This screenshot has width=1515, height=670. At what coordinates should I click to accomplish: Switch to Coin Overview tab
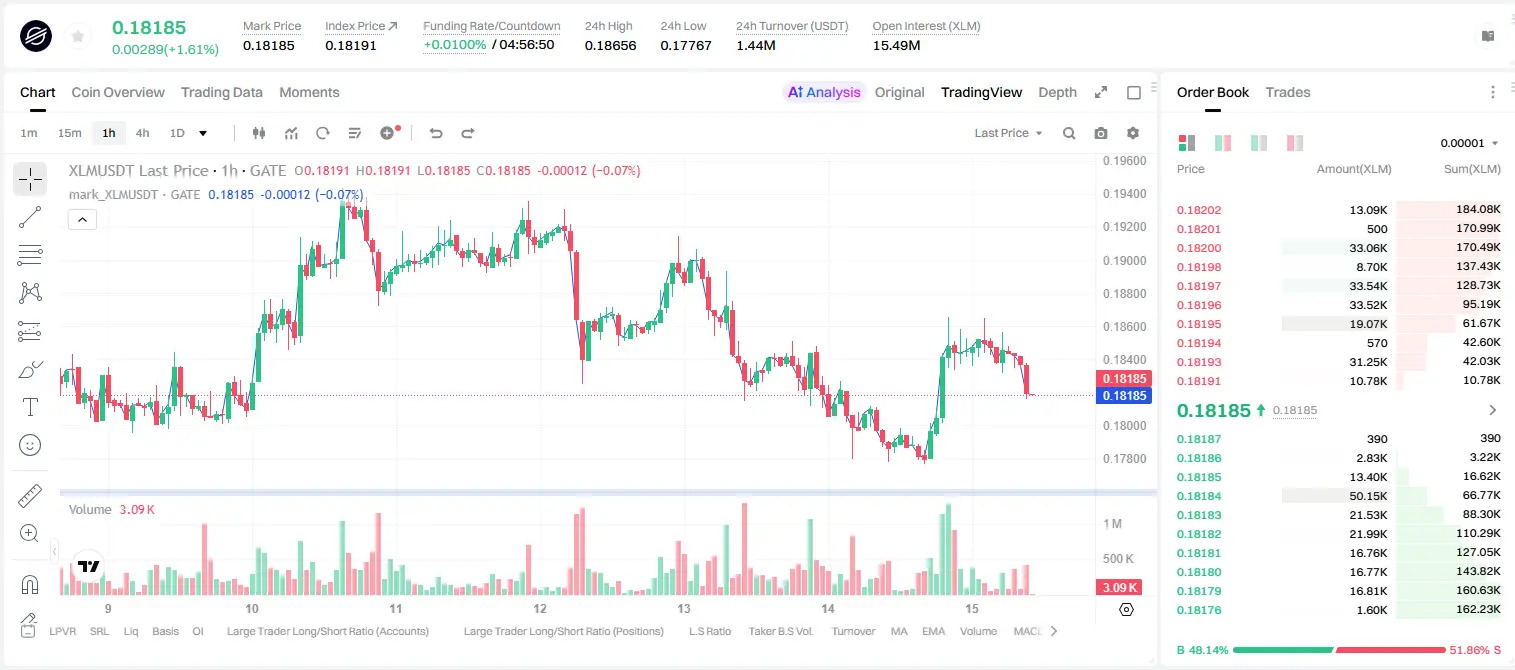(x=118, y=92)
